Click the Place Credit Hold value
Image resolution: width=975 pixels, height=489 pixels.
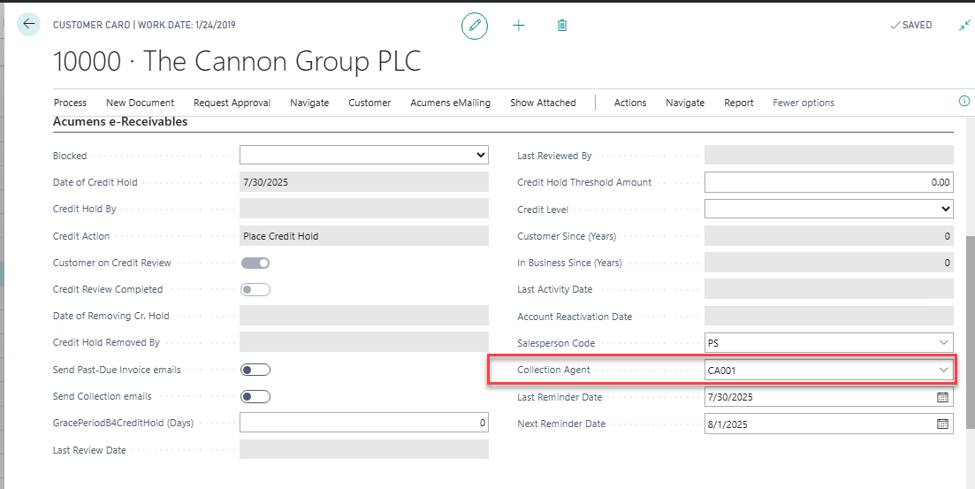point(364,236)
